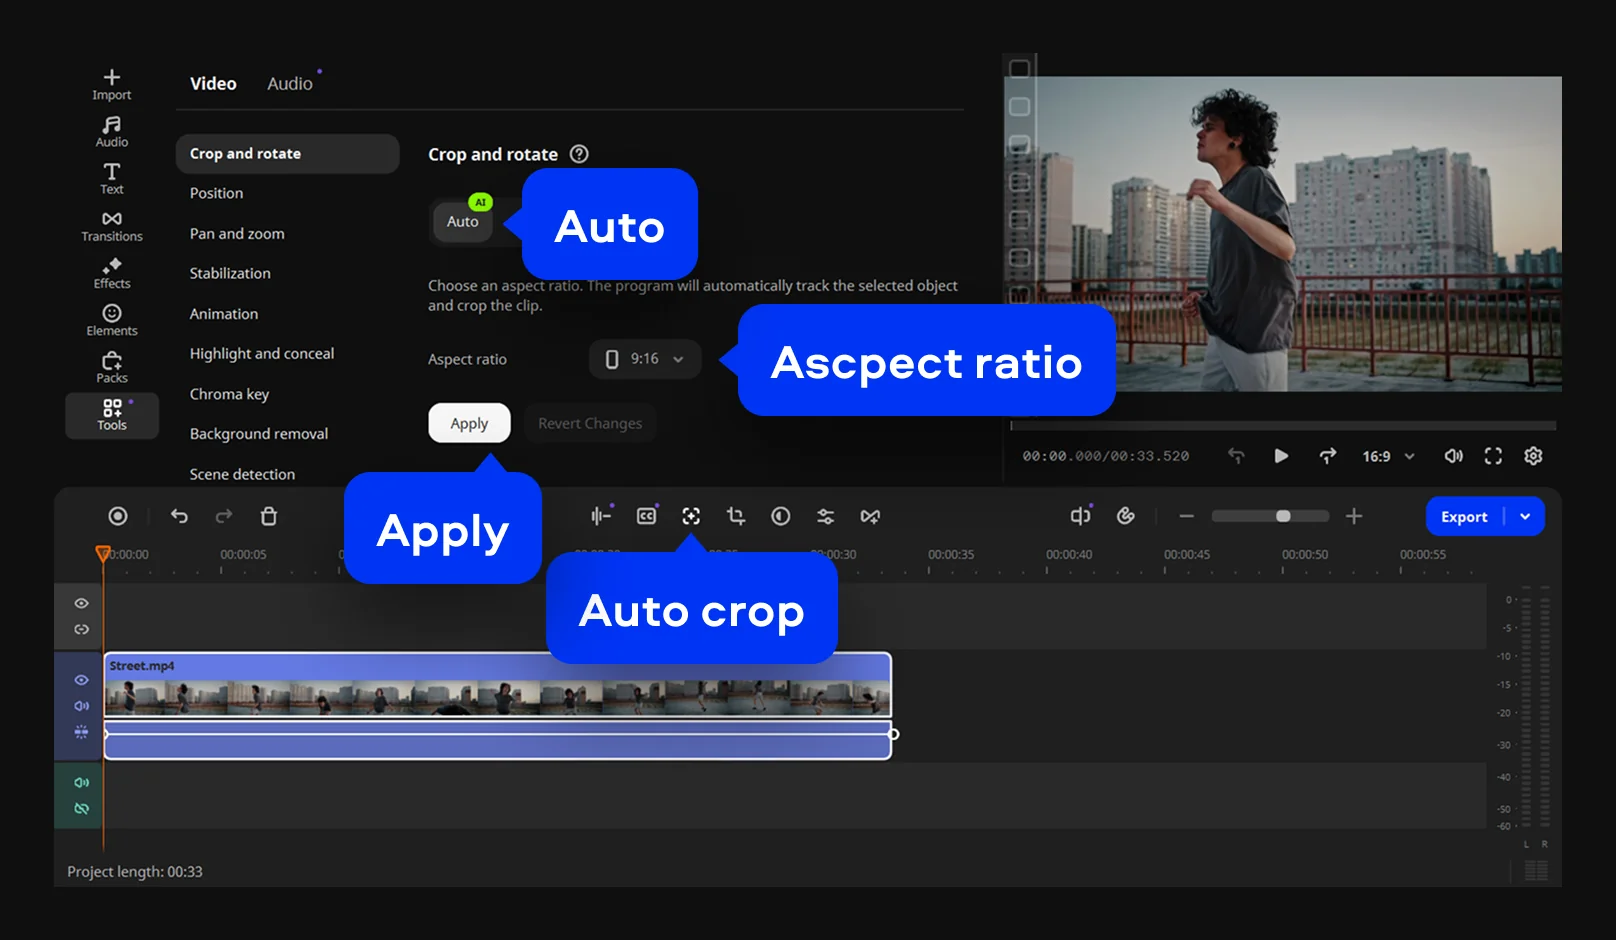Open preview settings gear icon
Image resolution: width=1616 pixels, height=940 pixels.
[1533, 456]
